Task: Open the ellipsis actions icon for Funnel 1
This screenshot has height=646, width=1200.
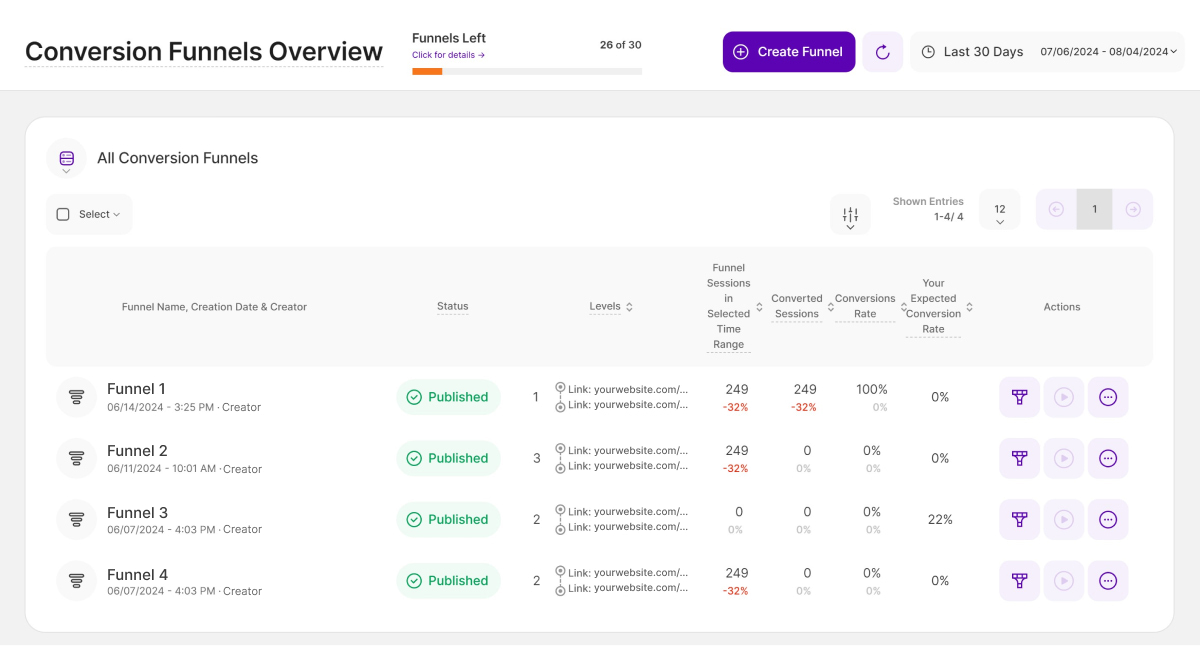Action: (1108, 397)
